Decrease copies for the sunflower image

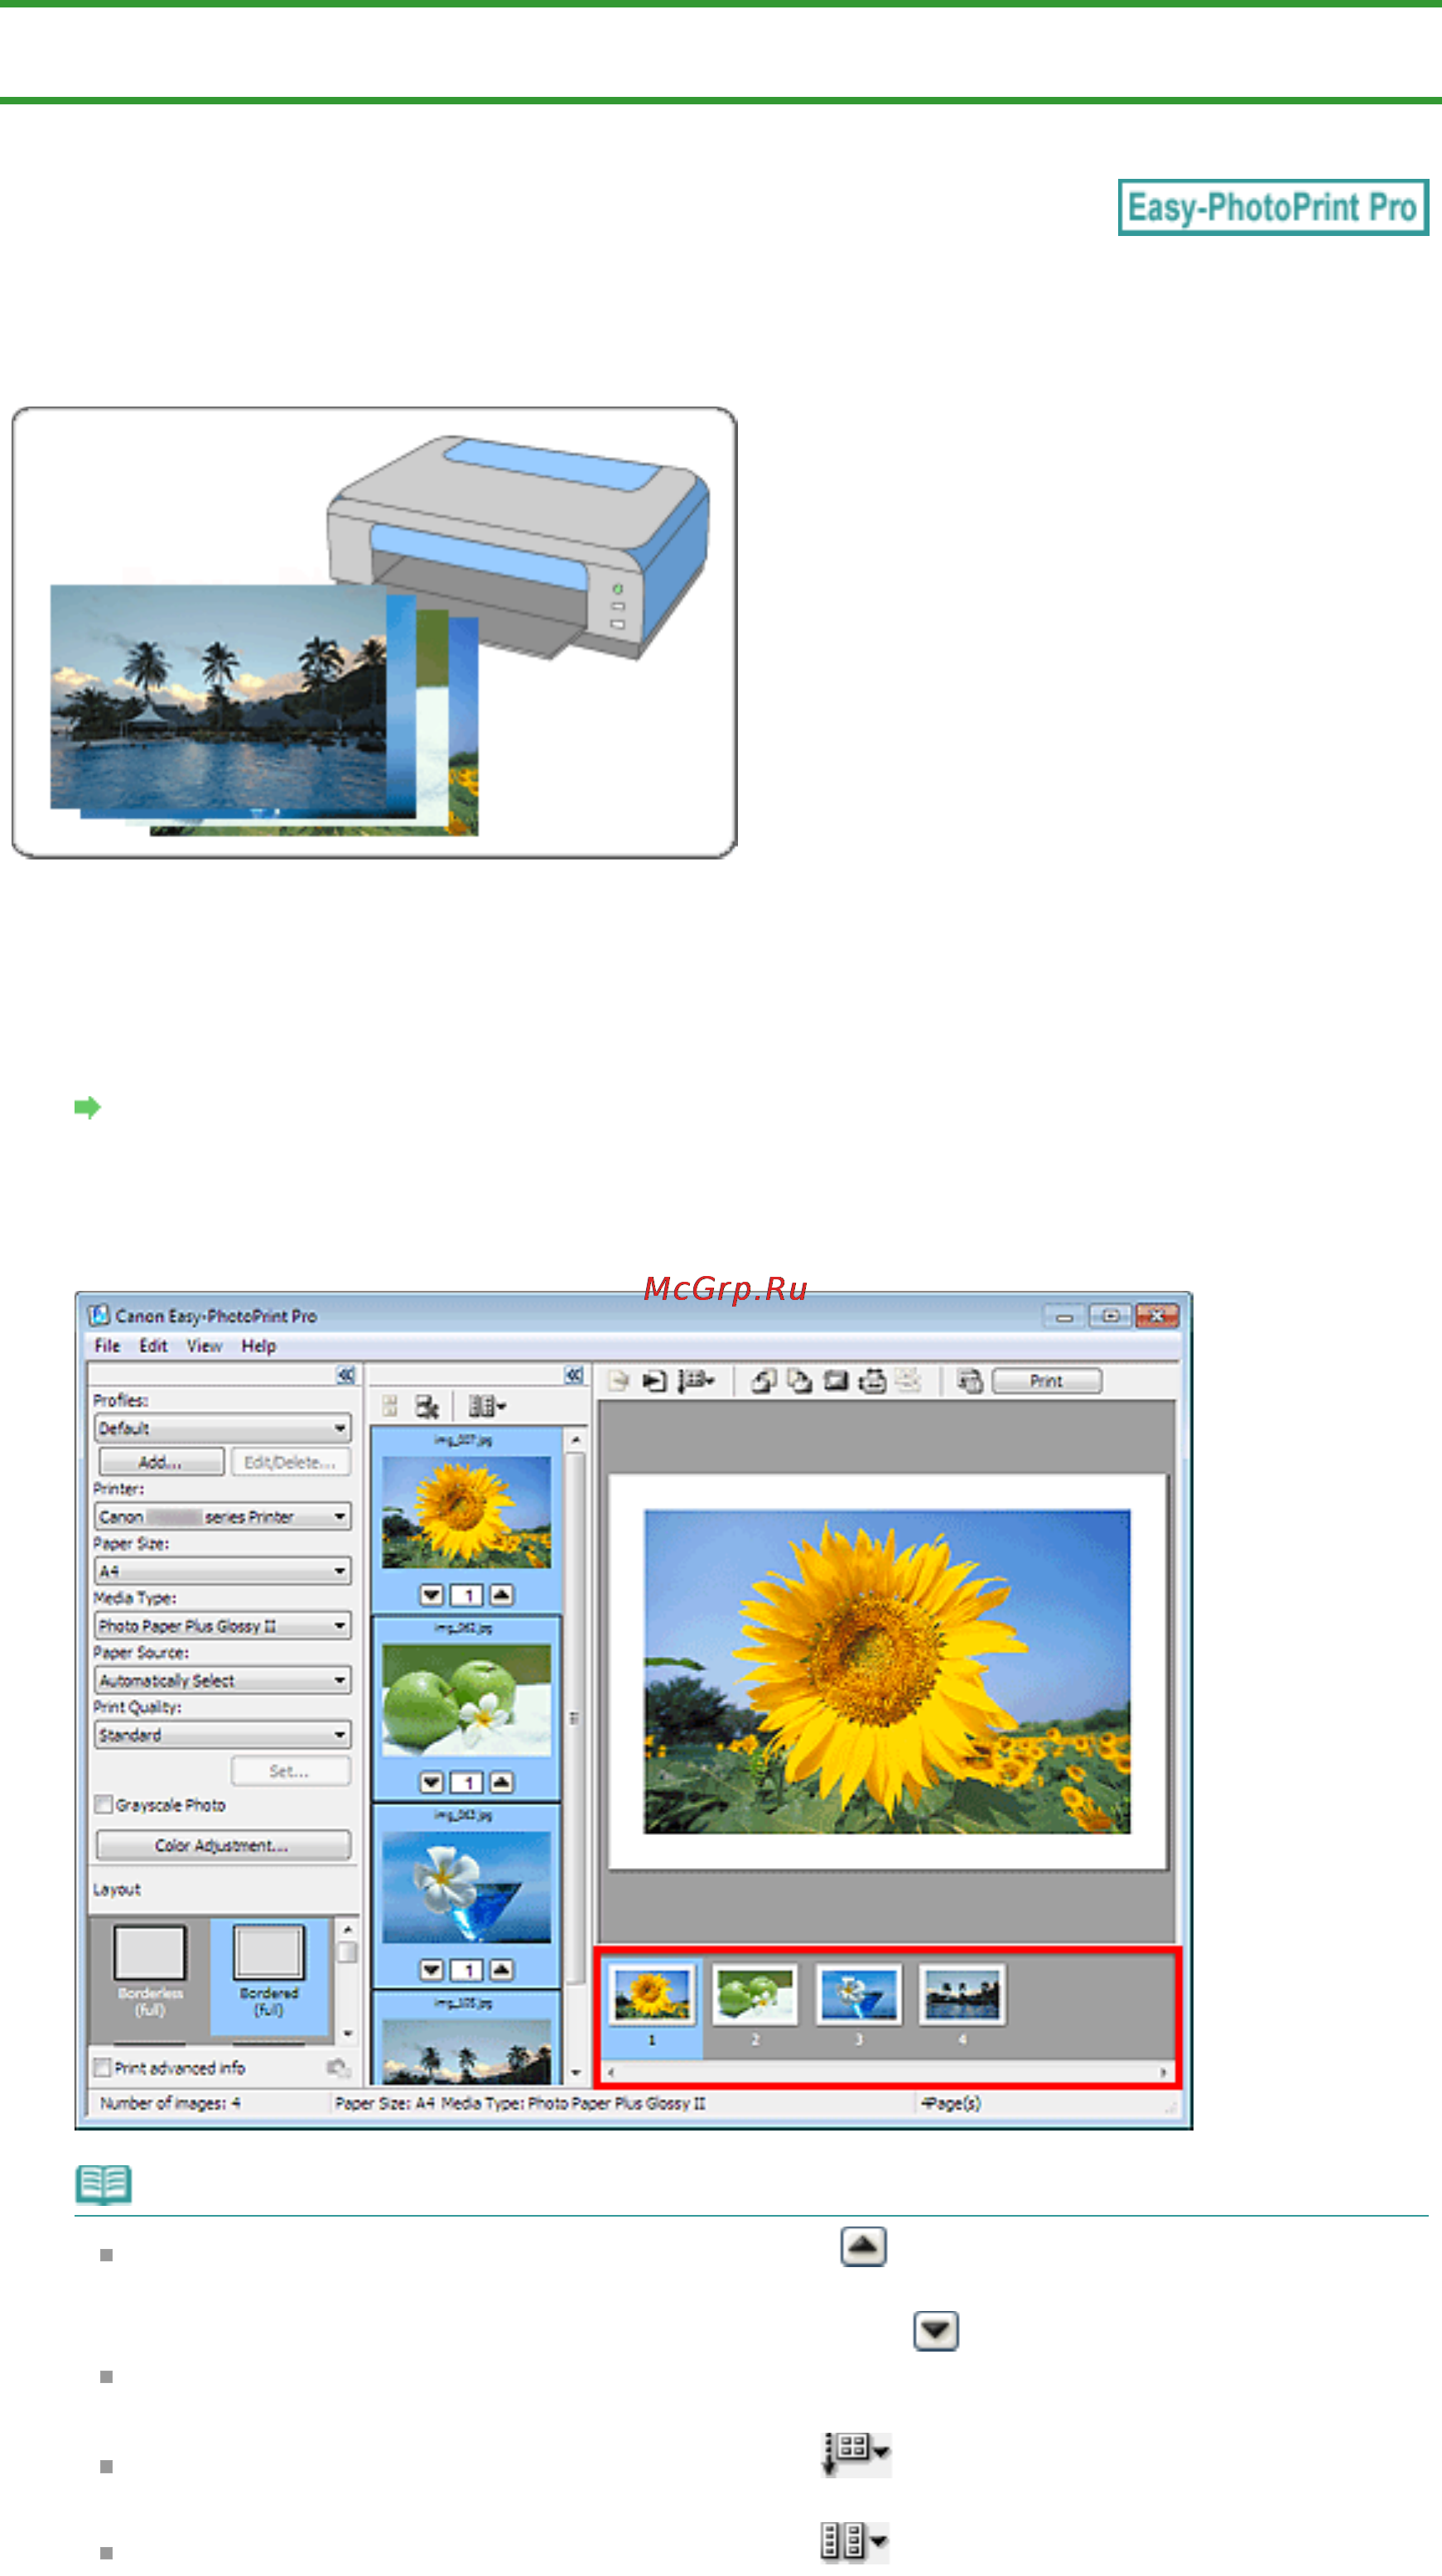(x=432, y=1595)
